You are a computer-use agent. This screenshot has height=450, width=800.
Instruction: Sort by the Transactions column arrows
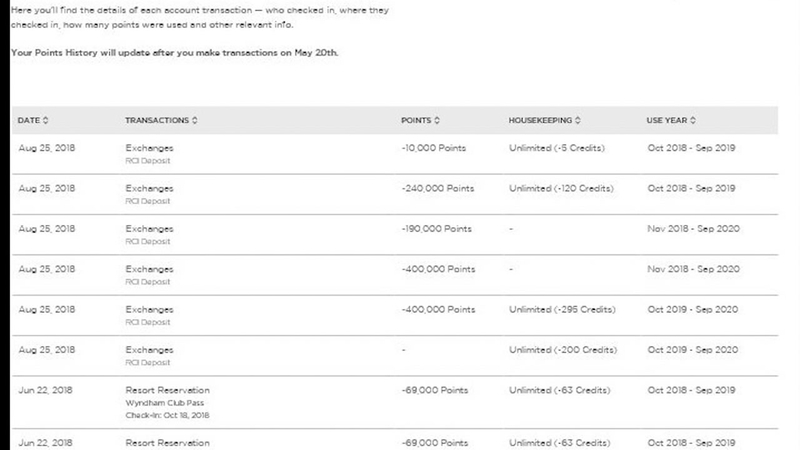coord(194,120)
